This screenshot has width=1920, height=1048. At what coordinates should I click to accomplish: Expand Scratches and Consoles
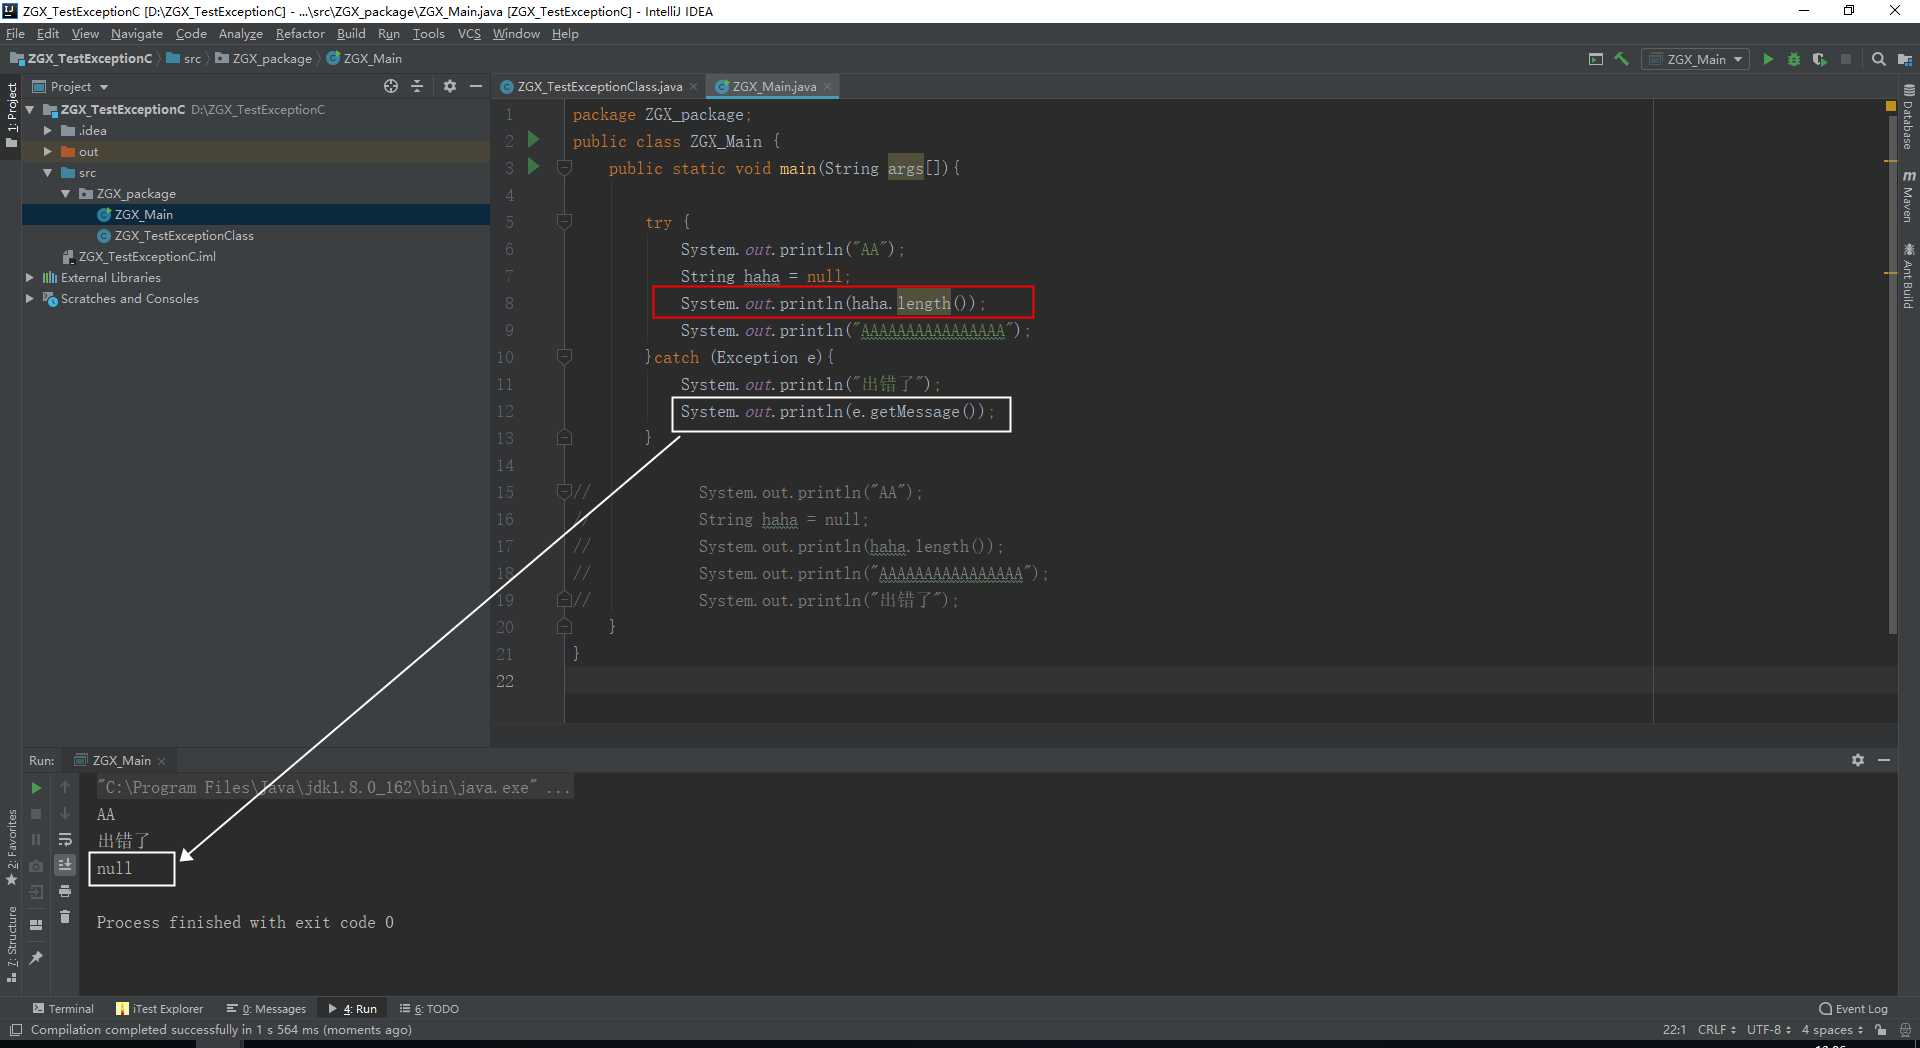pos(30,299)
